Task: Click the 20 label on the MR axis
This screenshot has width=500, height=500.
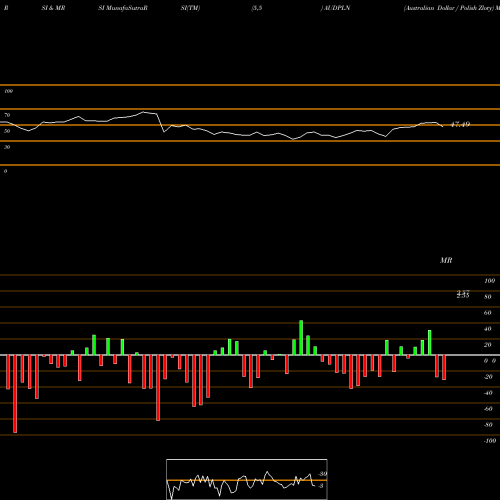Action: click(x=488, y=345)
